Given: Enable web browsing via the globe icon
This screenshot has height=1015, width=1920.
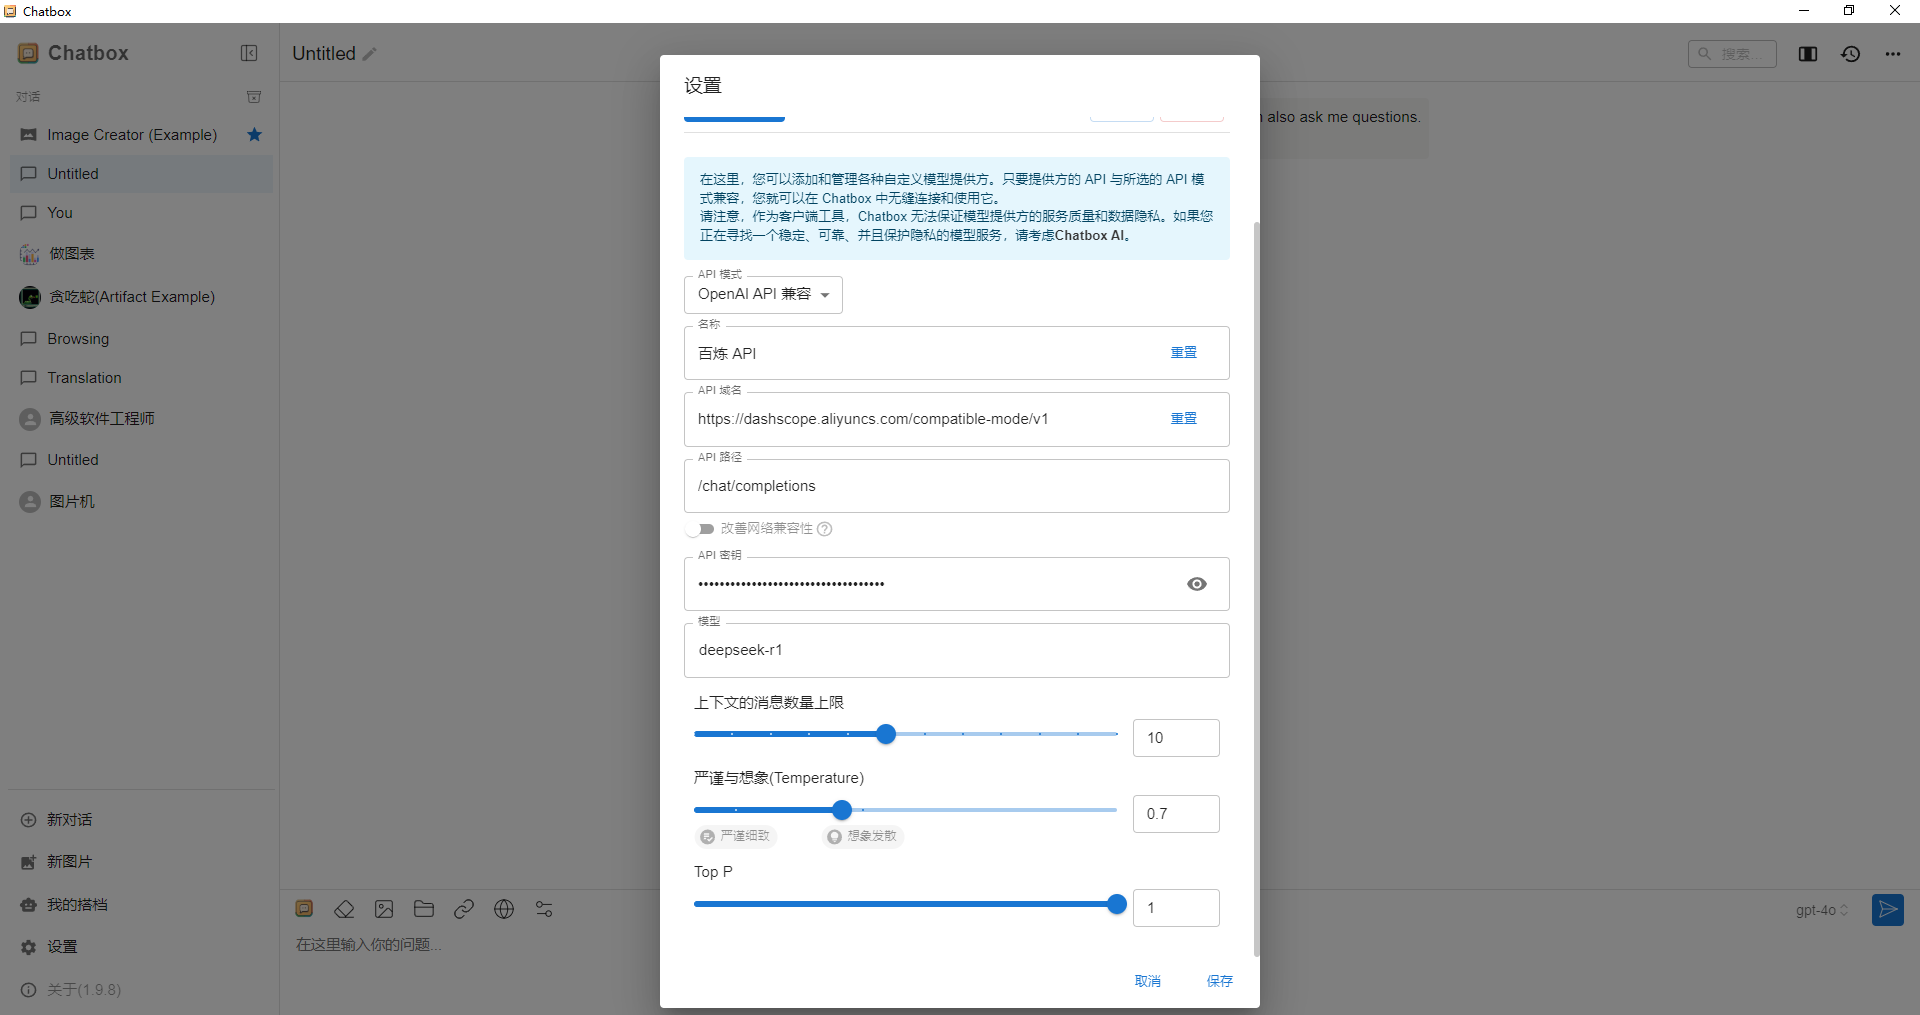Looking at the screenshot, I should [504, 909].
